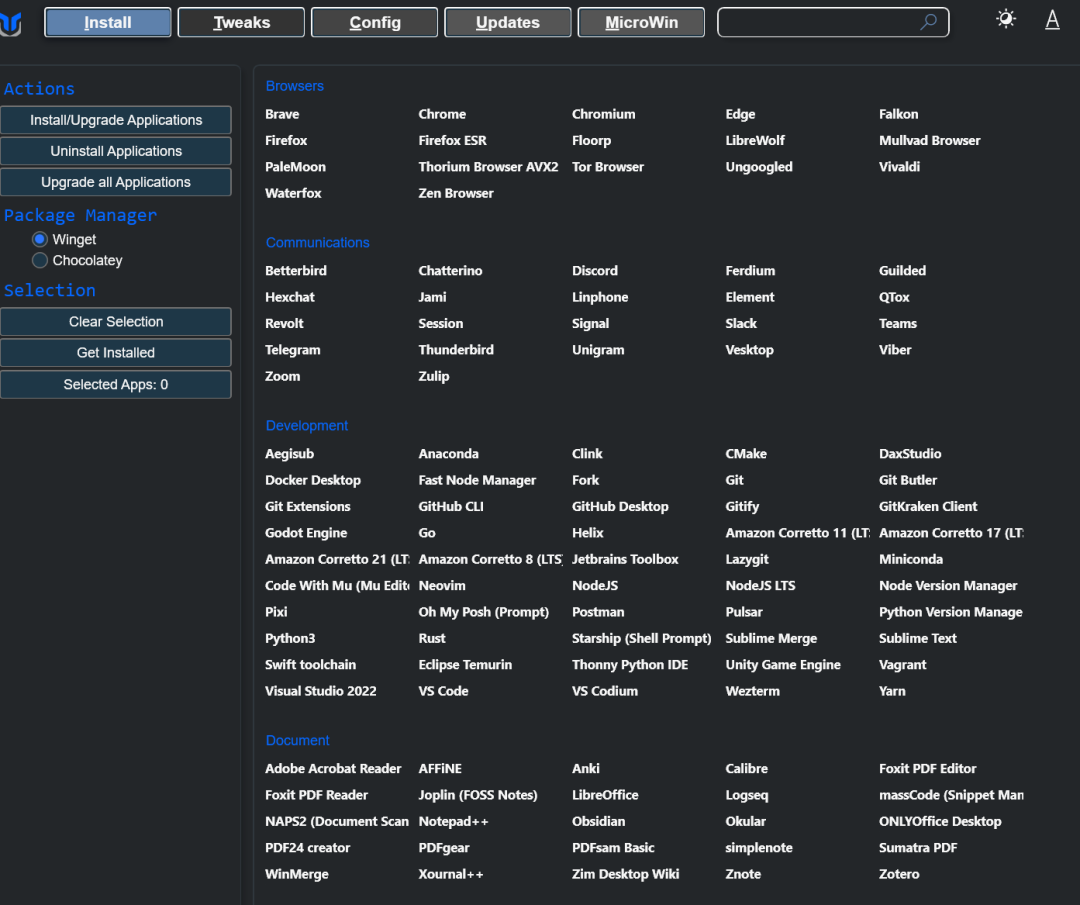The image size is (1080, 905).
Task: Select Firefox ESR app
Action: tap(453, 141)
